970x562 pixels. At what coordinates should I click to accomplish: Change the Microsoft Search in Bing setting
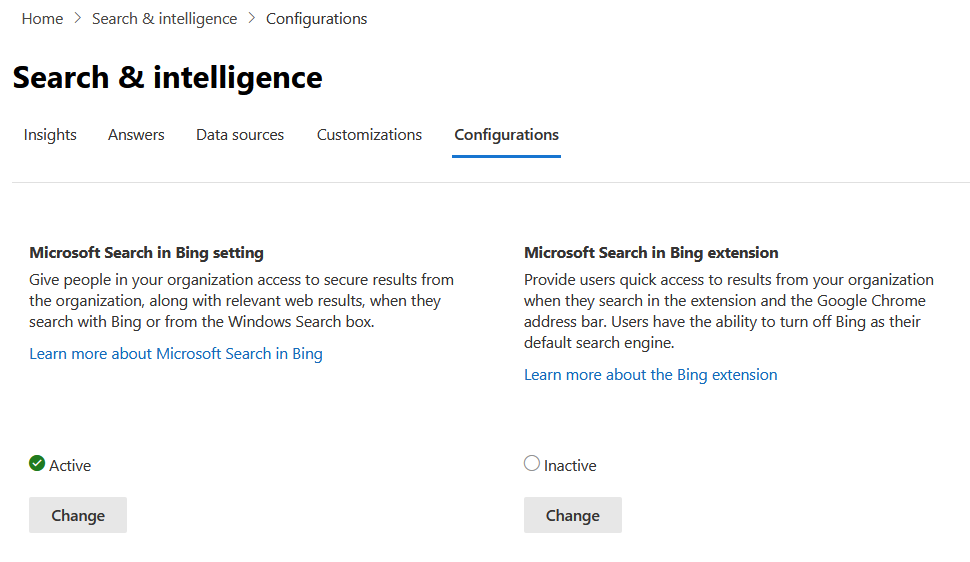[x=78, y=515]
